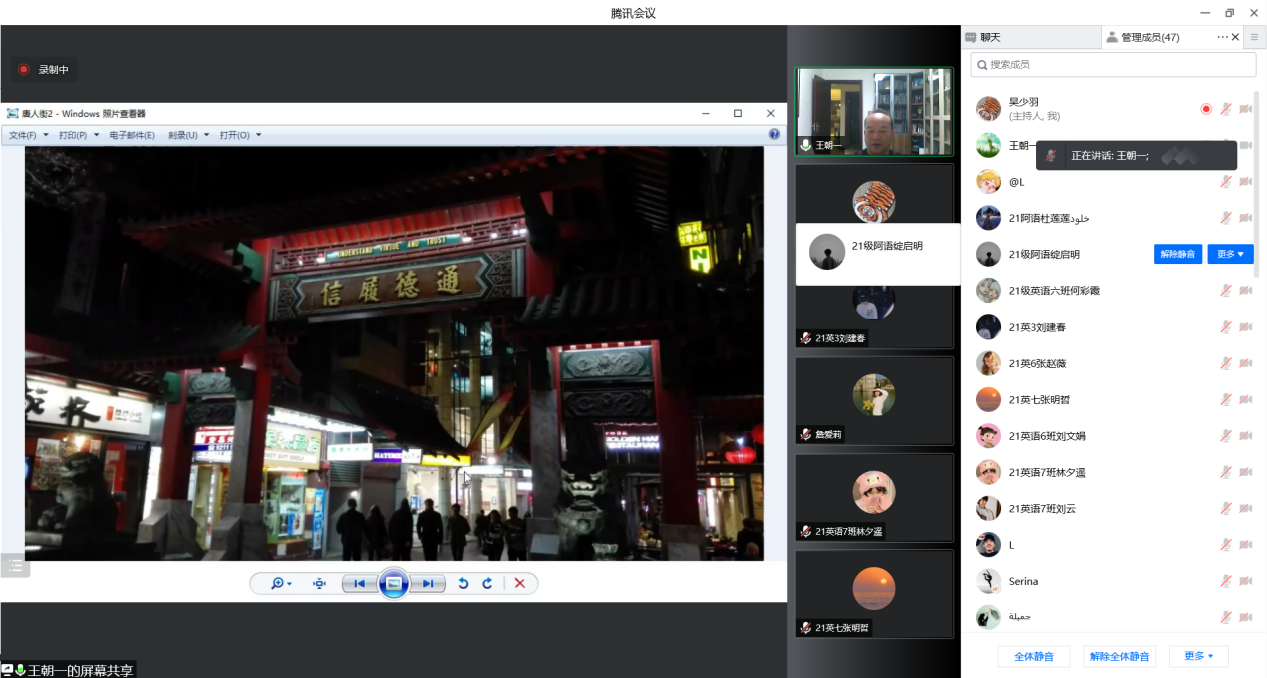
Task: Rotate the photo counterclockwise
Action: pos(463,584)
